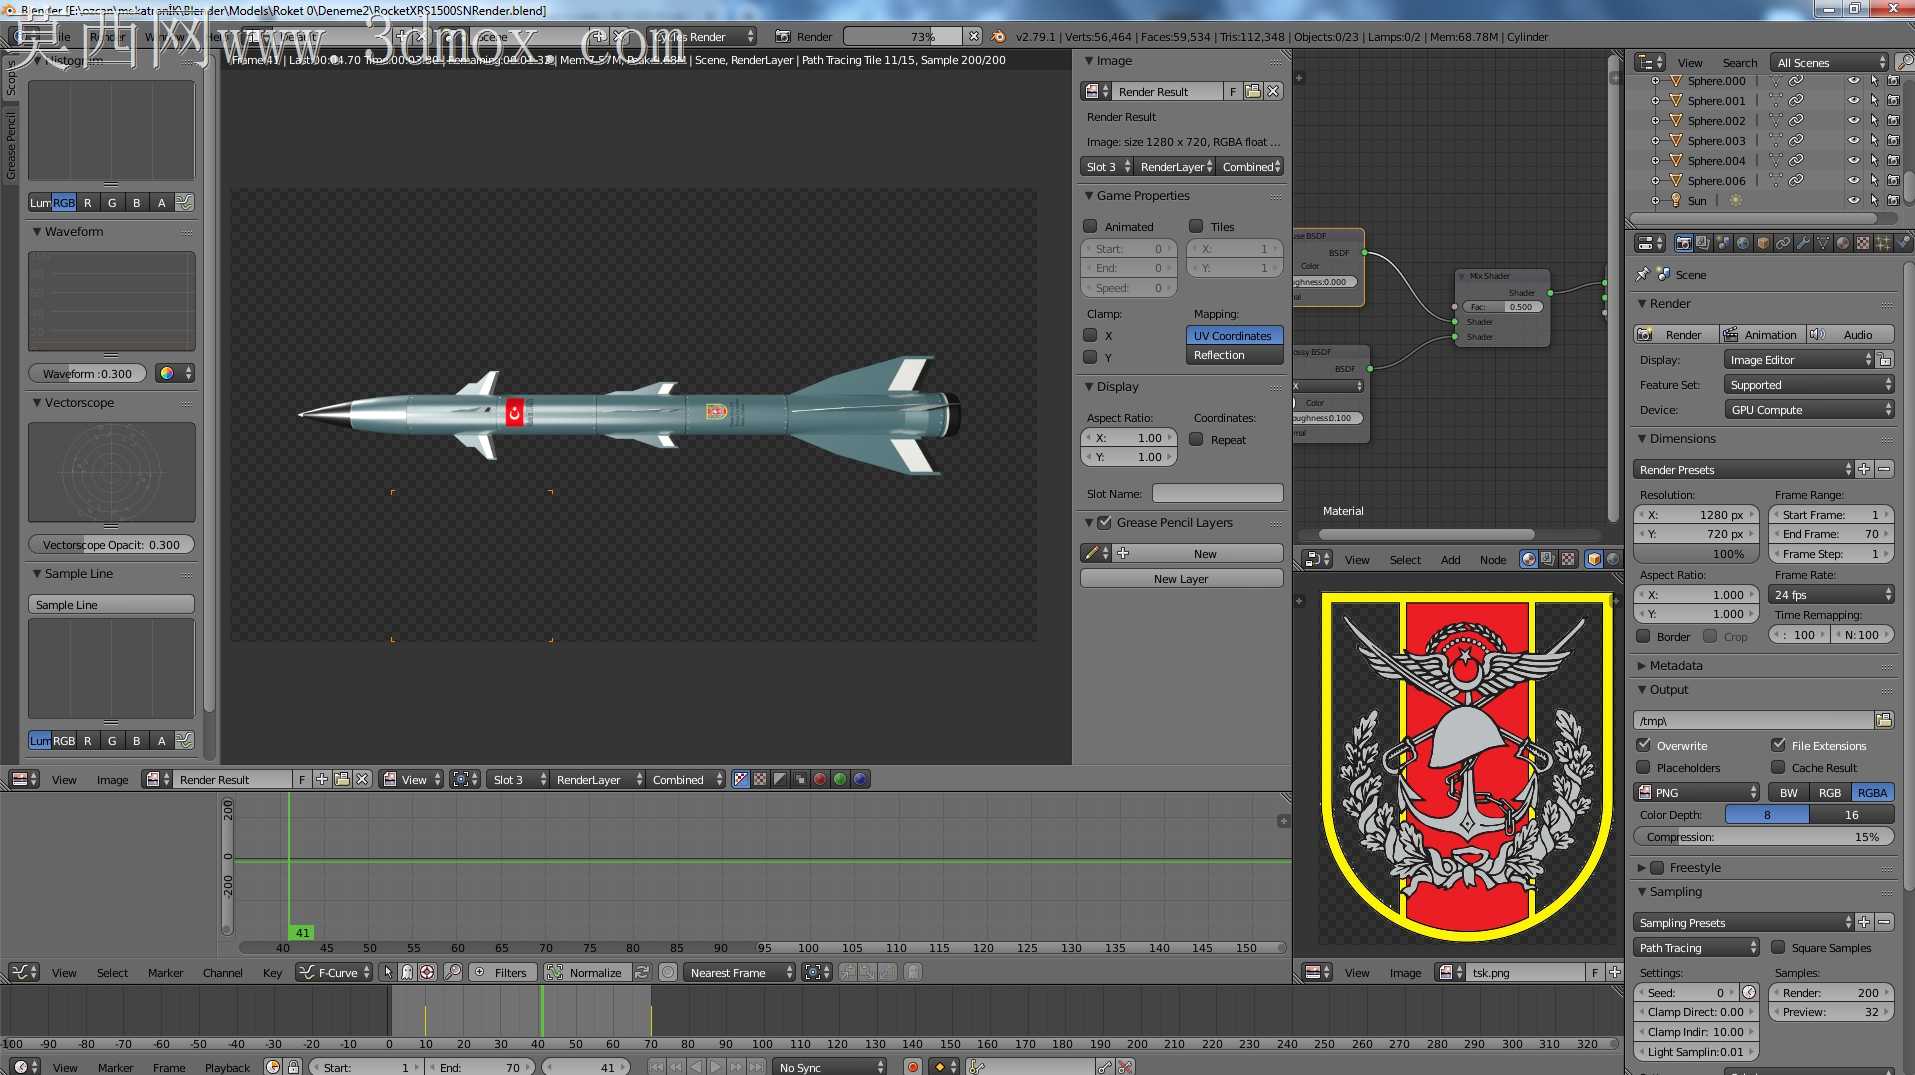Show green channel in image editor header

coord(840,780)
